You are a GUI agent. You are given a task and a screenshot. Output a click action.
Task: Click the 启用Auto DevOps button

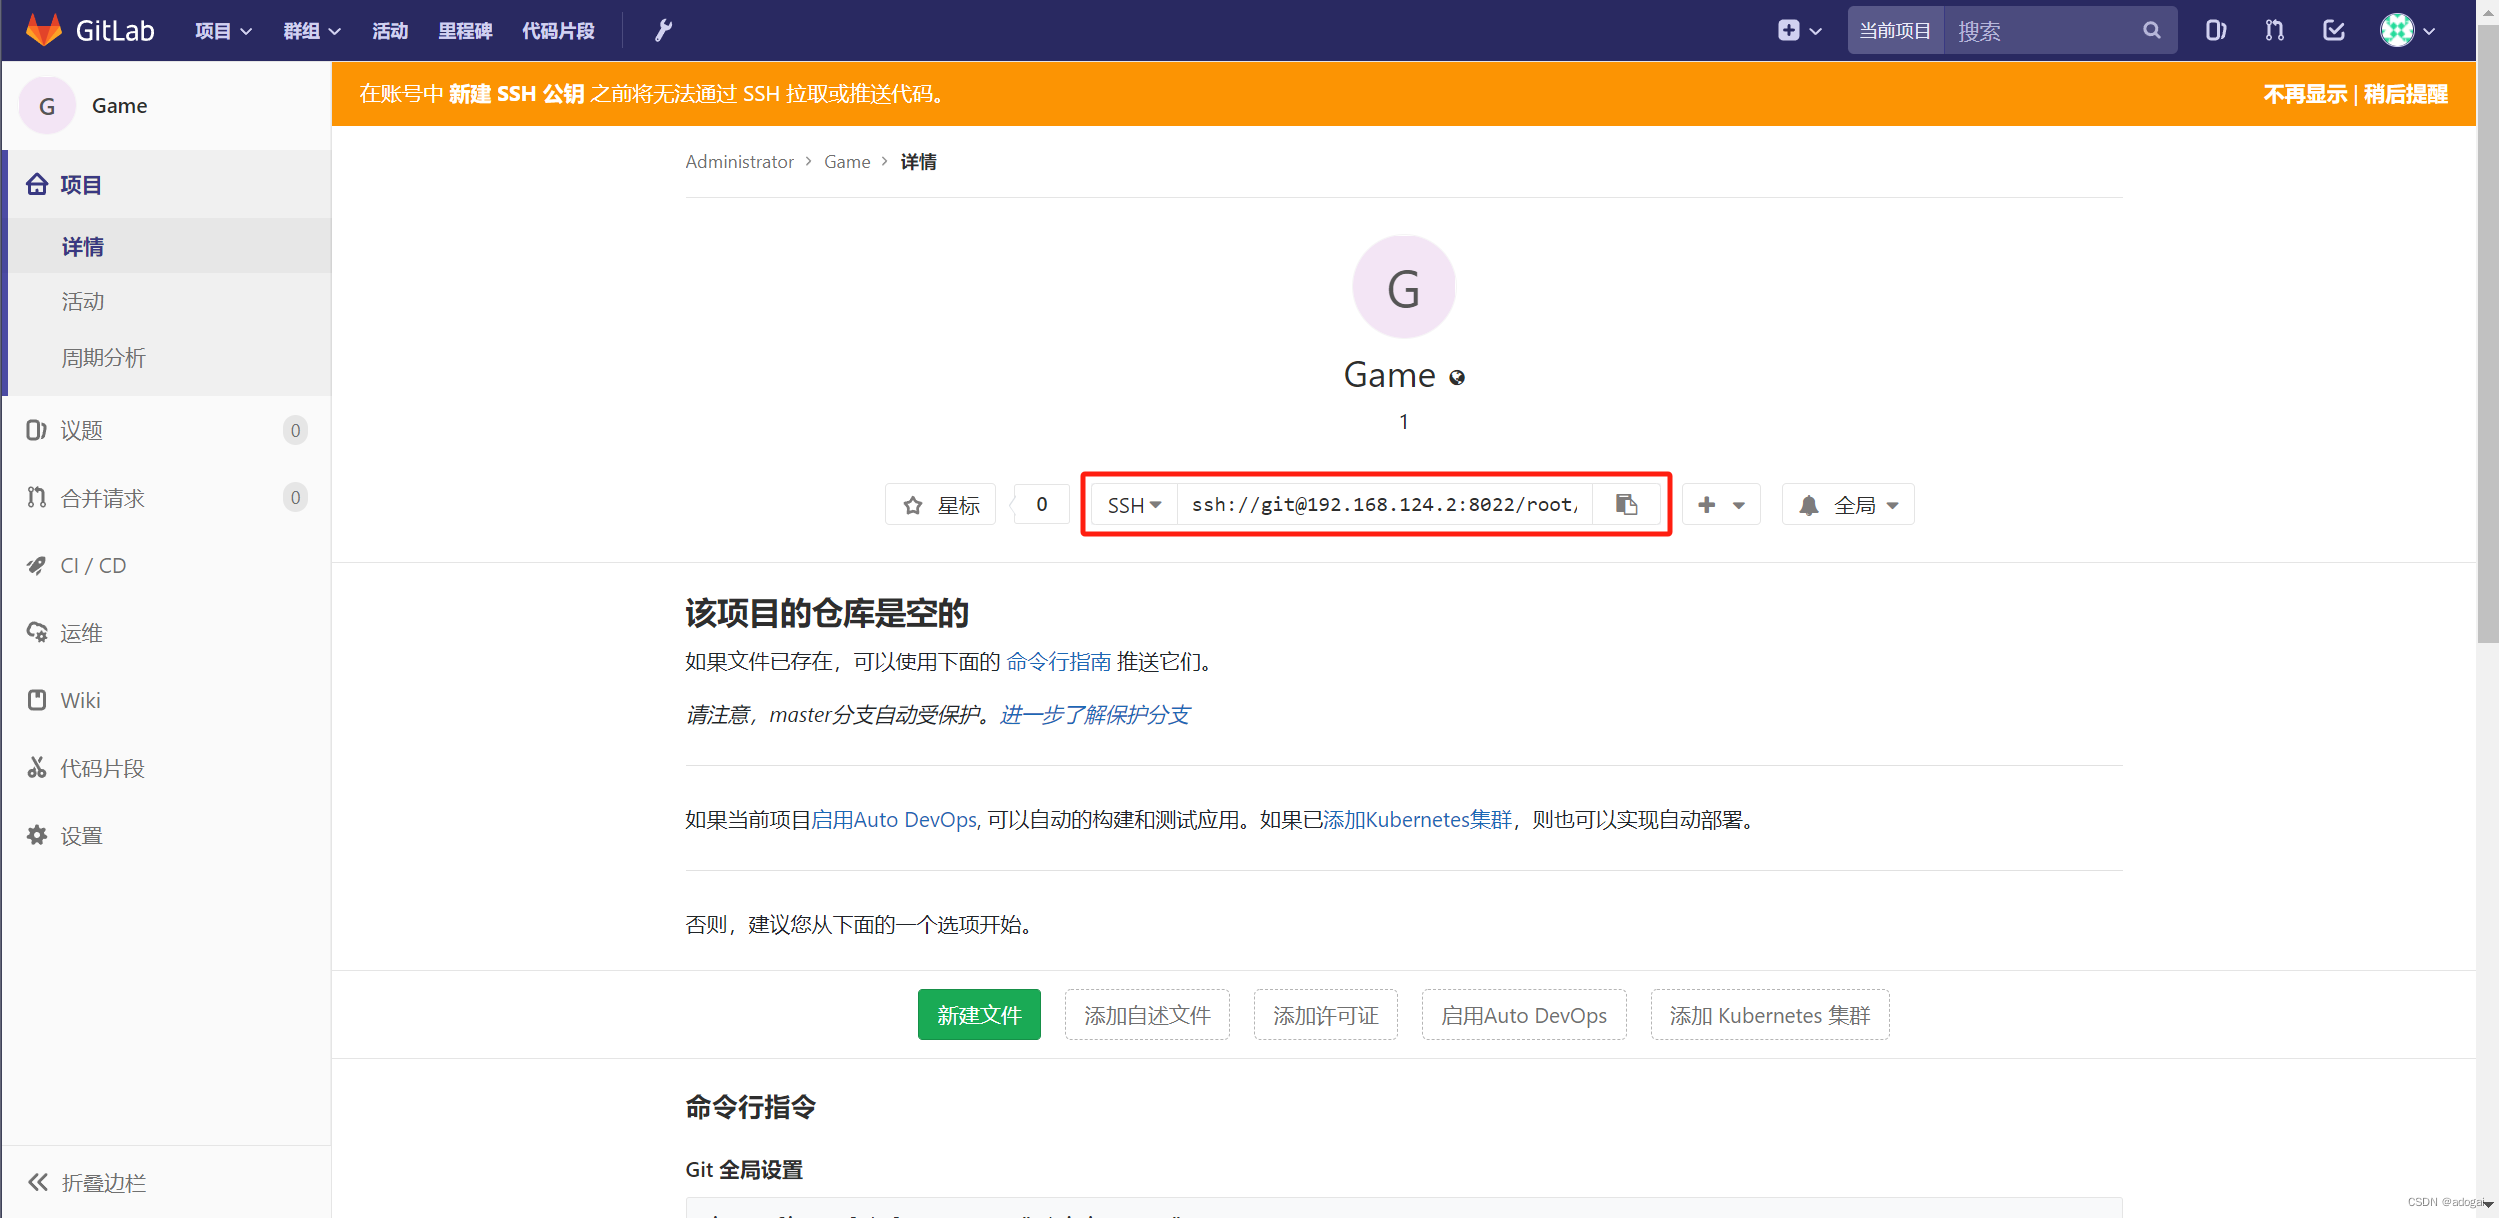coord(1523,1016)
